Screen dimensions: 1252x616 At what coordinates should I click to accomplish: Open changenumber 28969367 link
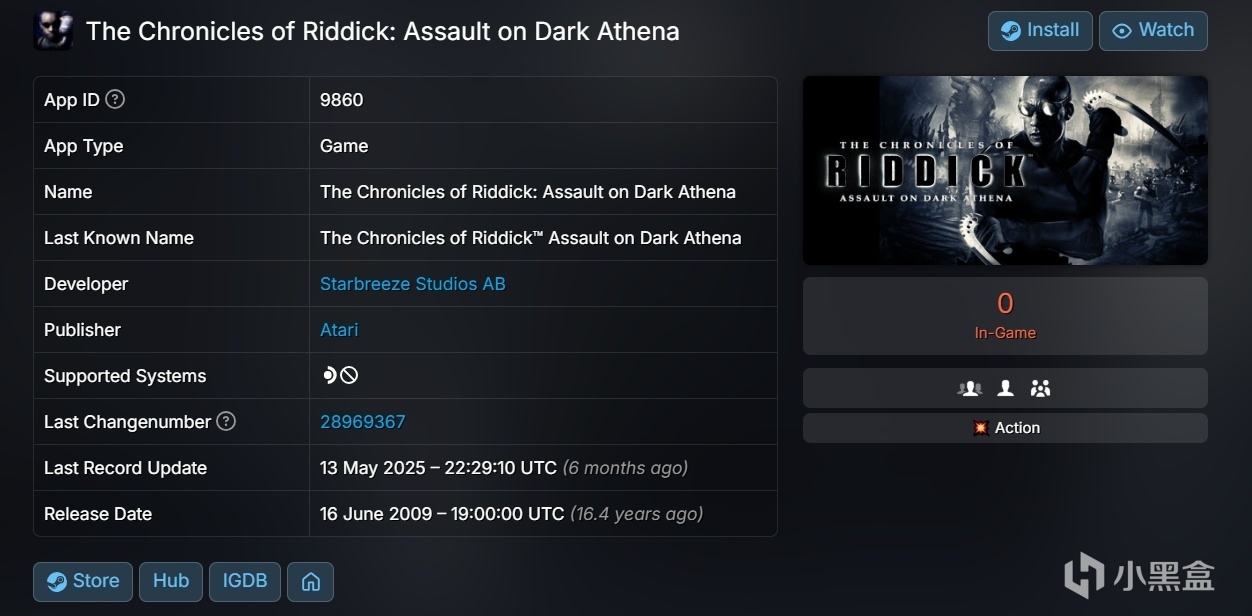[x=362, y=422]
